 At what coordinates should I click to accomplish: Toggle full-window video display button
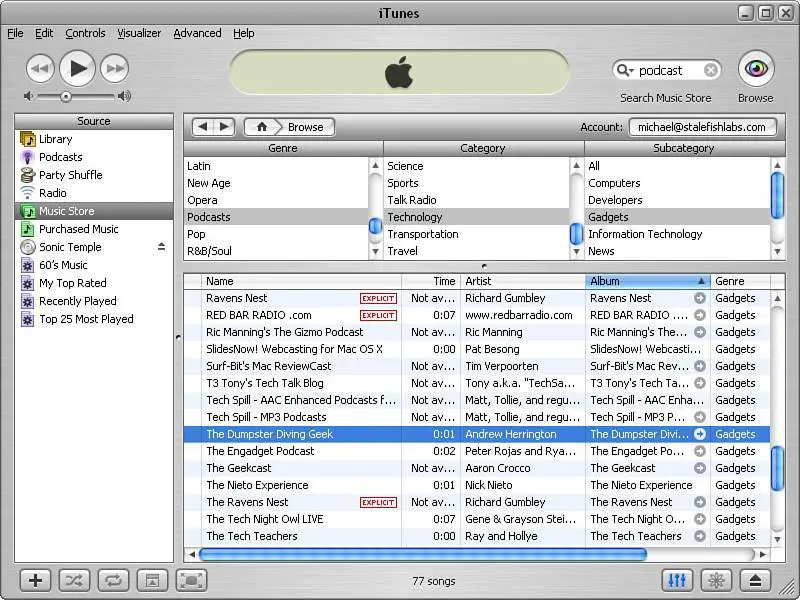pyautogui.click(x=191, y=580)
